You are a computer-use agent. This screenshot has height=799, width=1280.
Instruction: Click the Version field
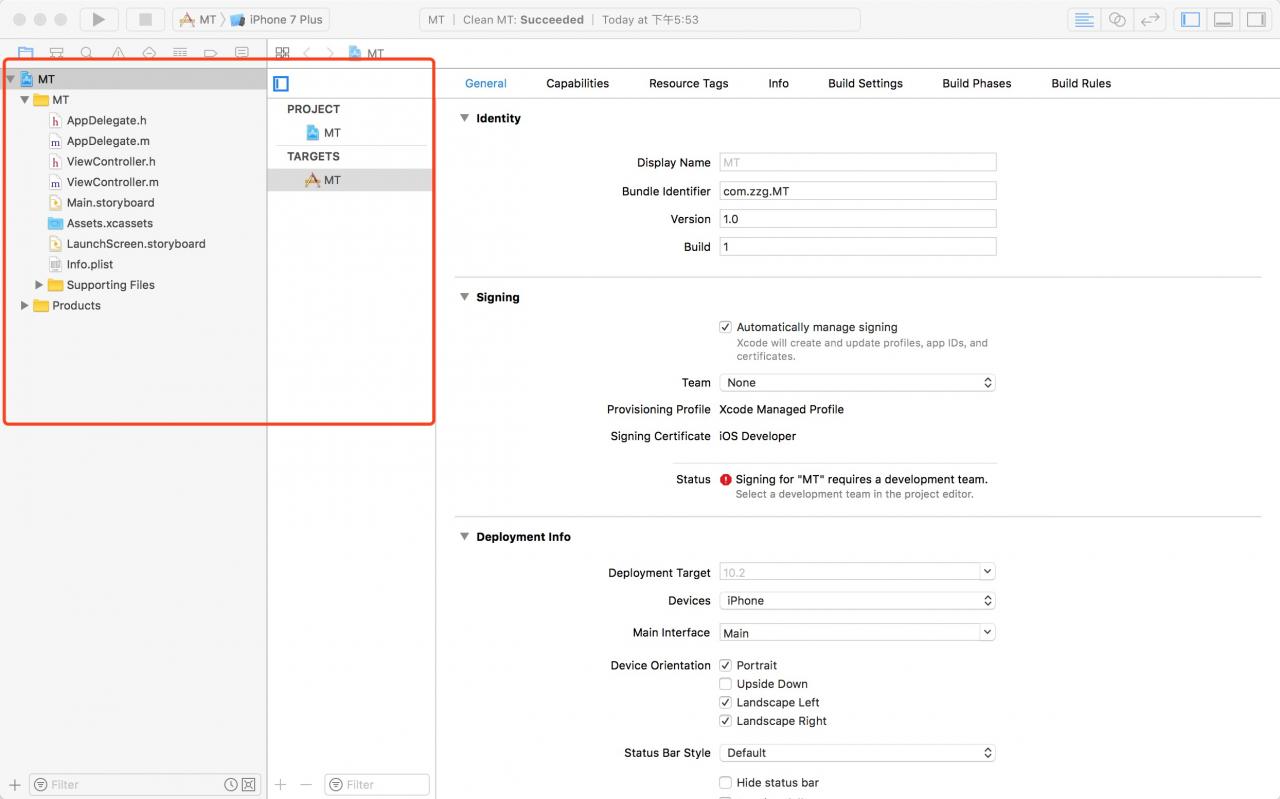point(857,219)
